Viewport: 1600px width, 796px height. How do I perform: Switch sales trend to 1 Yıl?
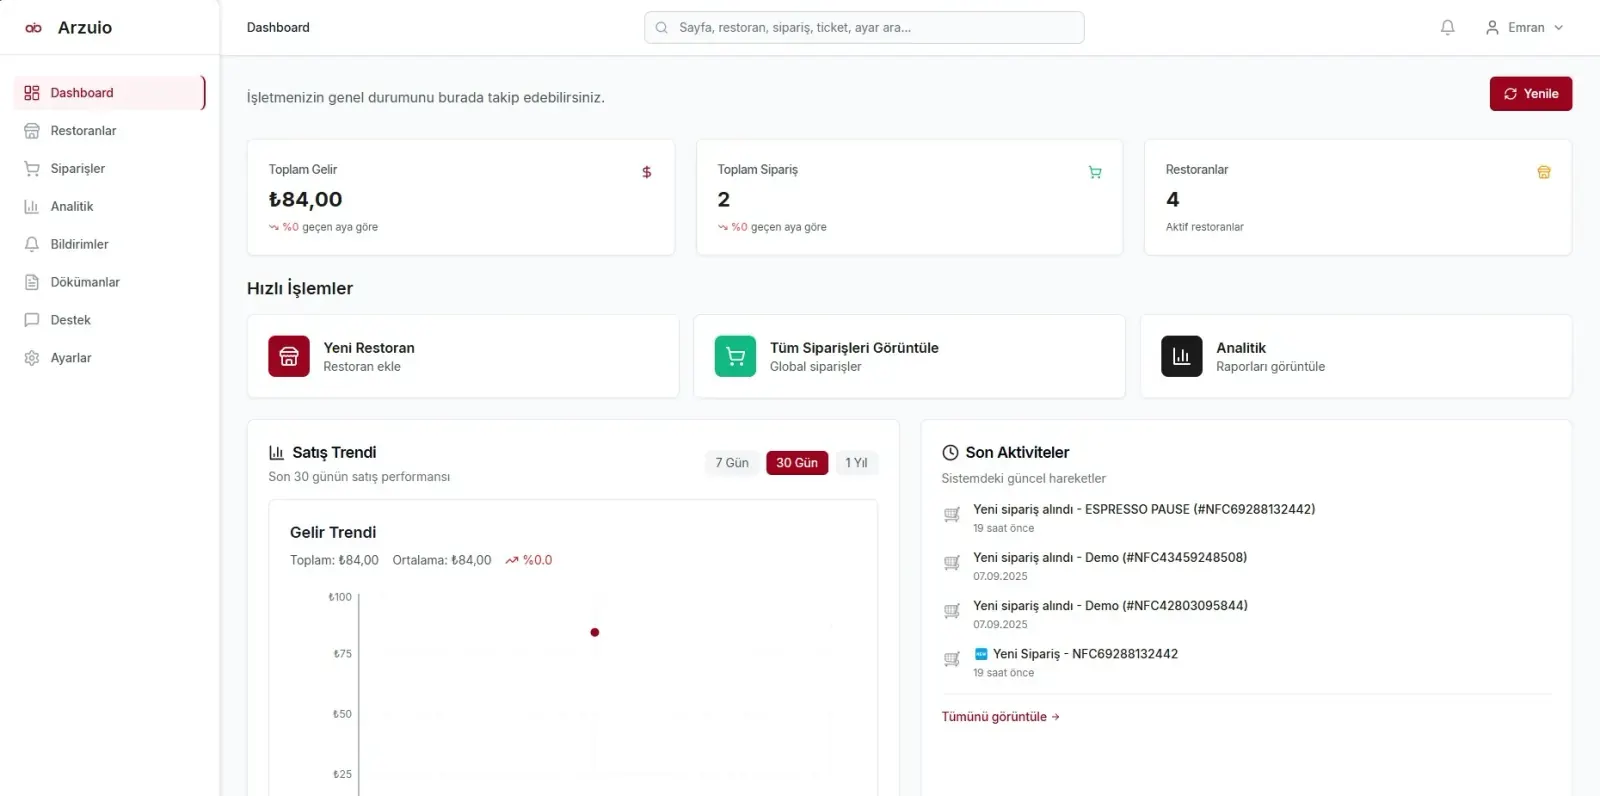856,463
